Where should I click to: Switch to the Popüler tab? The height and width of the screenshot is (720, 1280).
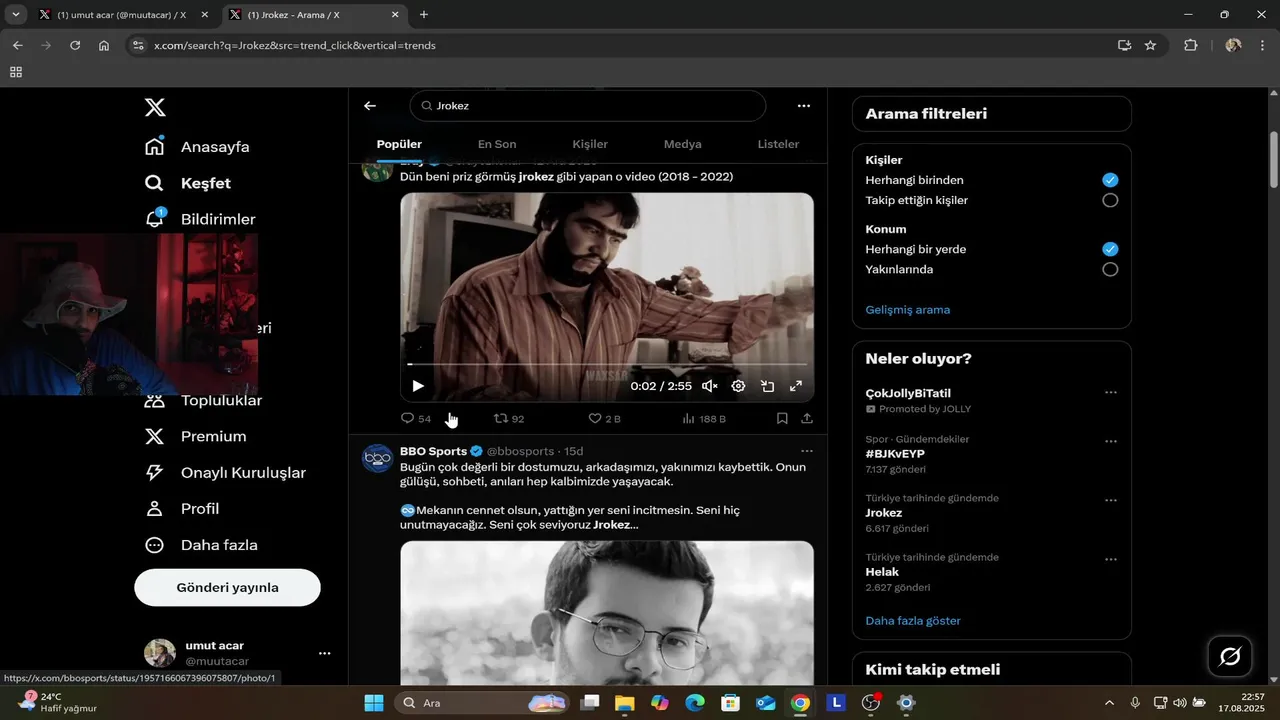click(399, 144)
